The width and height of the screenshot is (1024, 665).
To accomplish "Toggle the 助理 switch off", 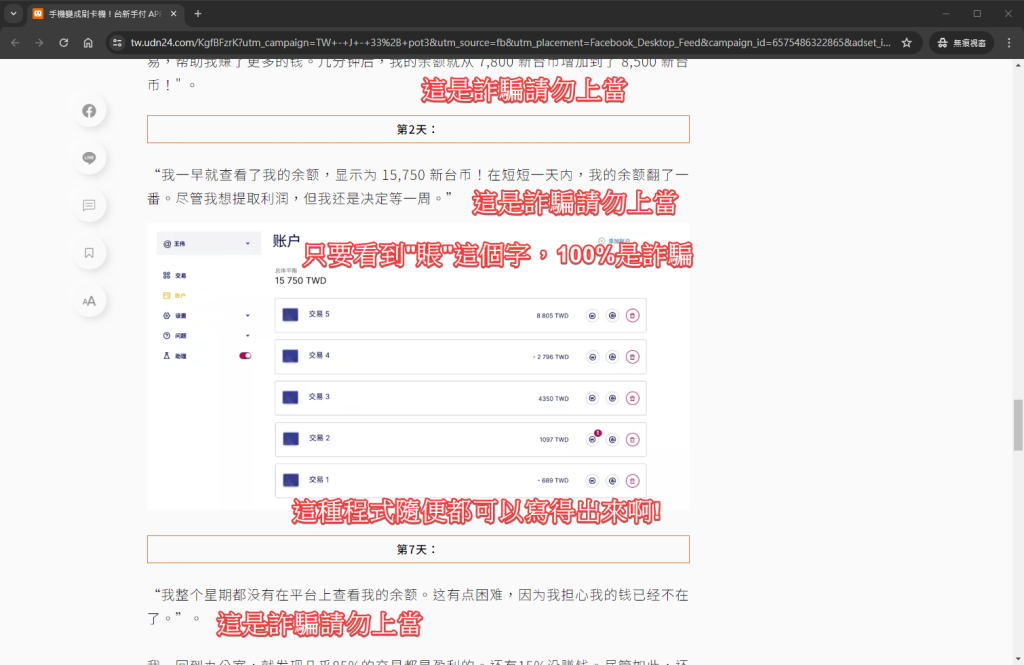I will click(244, 356).
